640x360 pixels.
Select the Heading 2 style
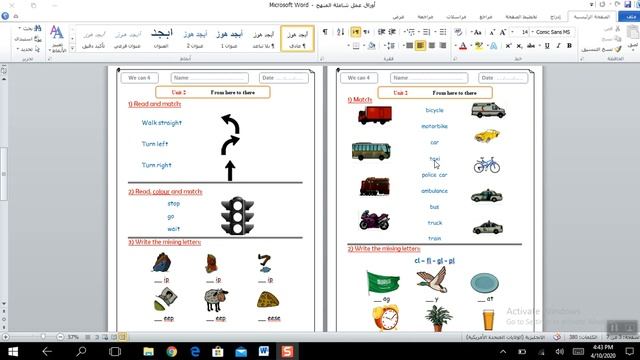tap(195, 38)
